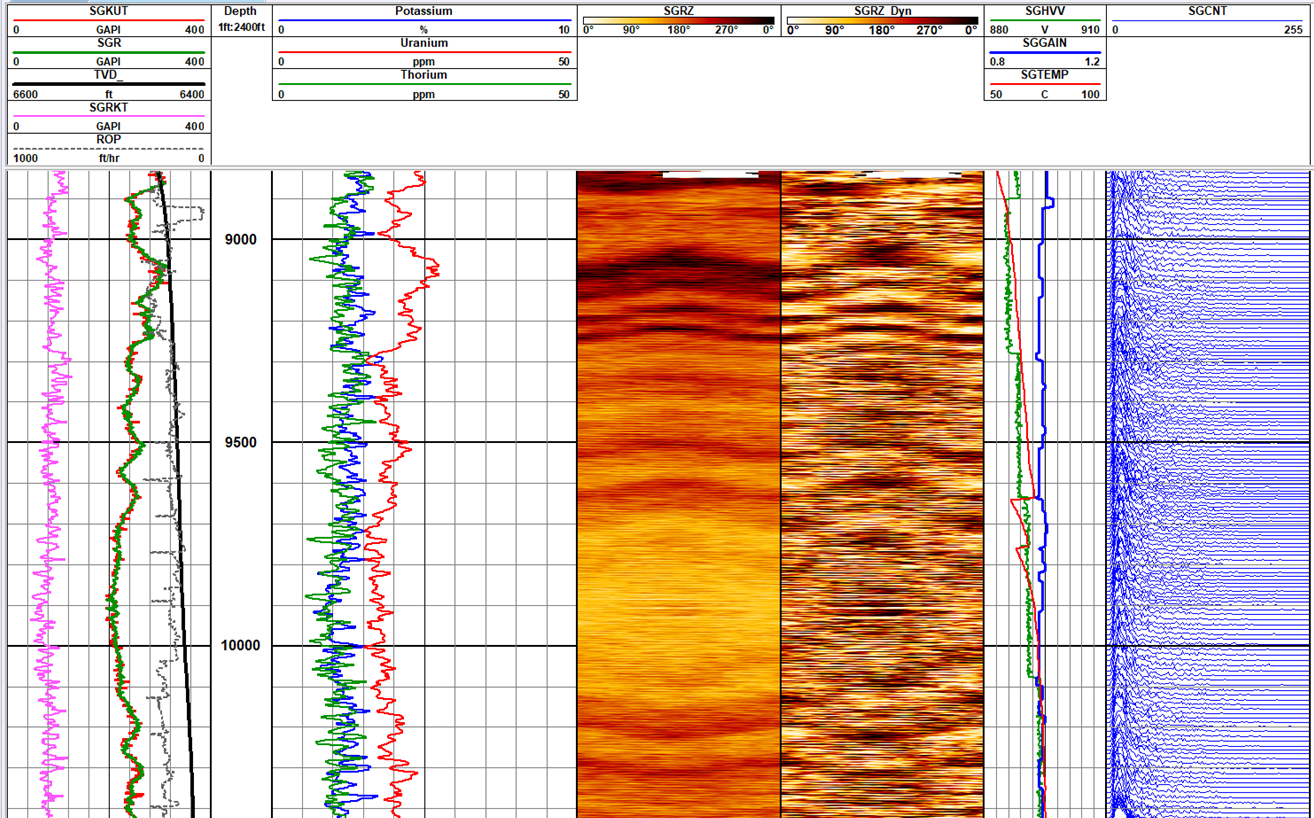Viewport: 1314px width, 818px height.
Task: Click the ROP dashed curve header
Action: (x=107, y=140)
